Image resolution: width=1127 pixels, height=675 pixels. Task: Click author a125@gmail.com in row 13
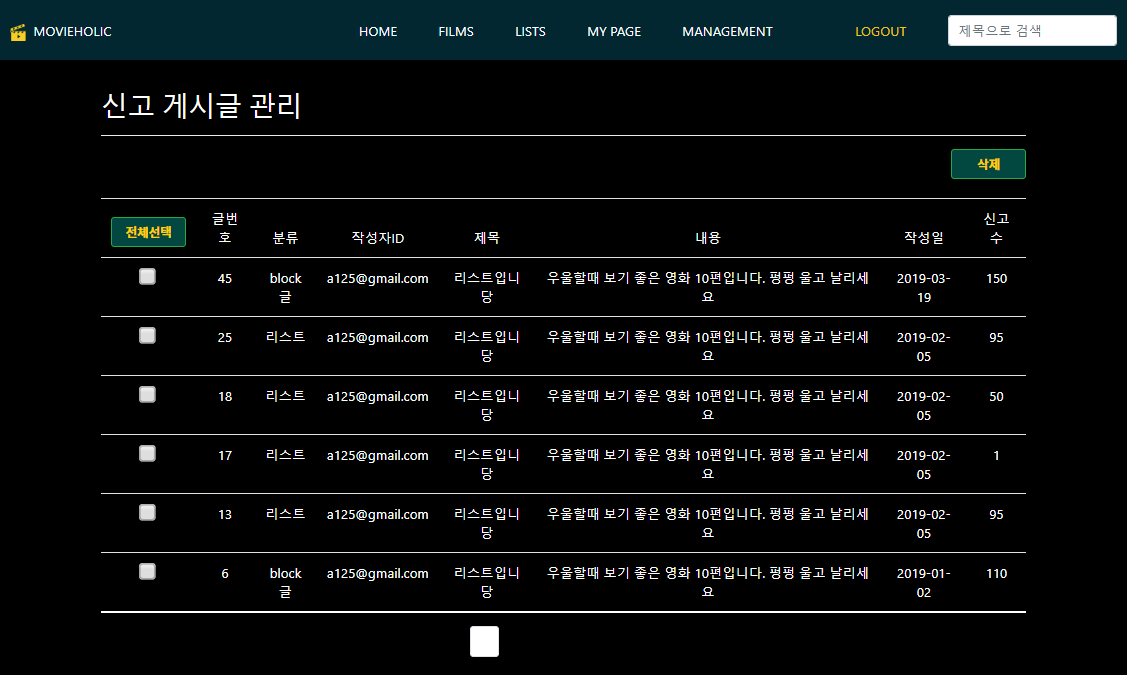[377, 515]
